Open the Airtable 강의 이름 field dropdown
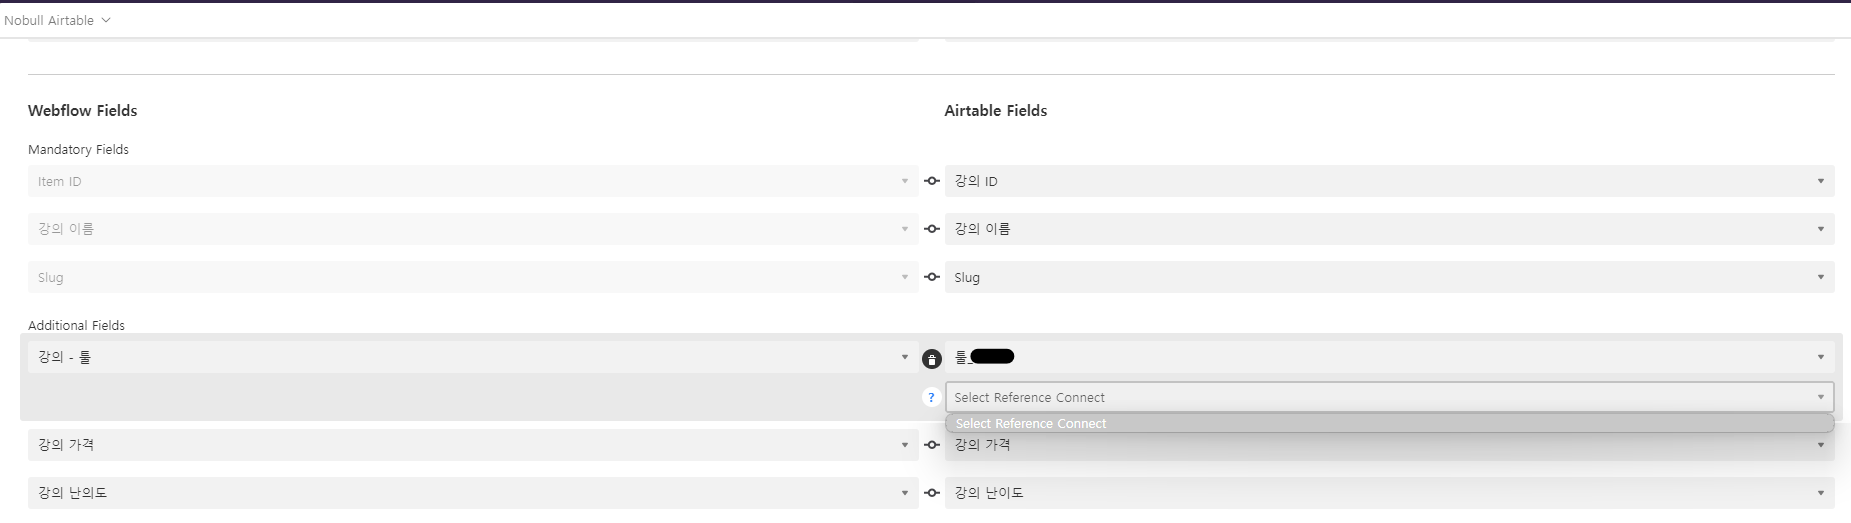The width and height of the screenshot is (1851, 523). (1389, 229)
